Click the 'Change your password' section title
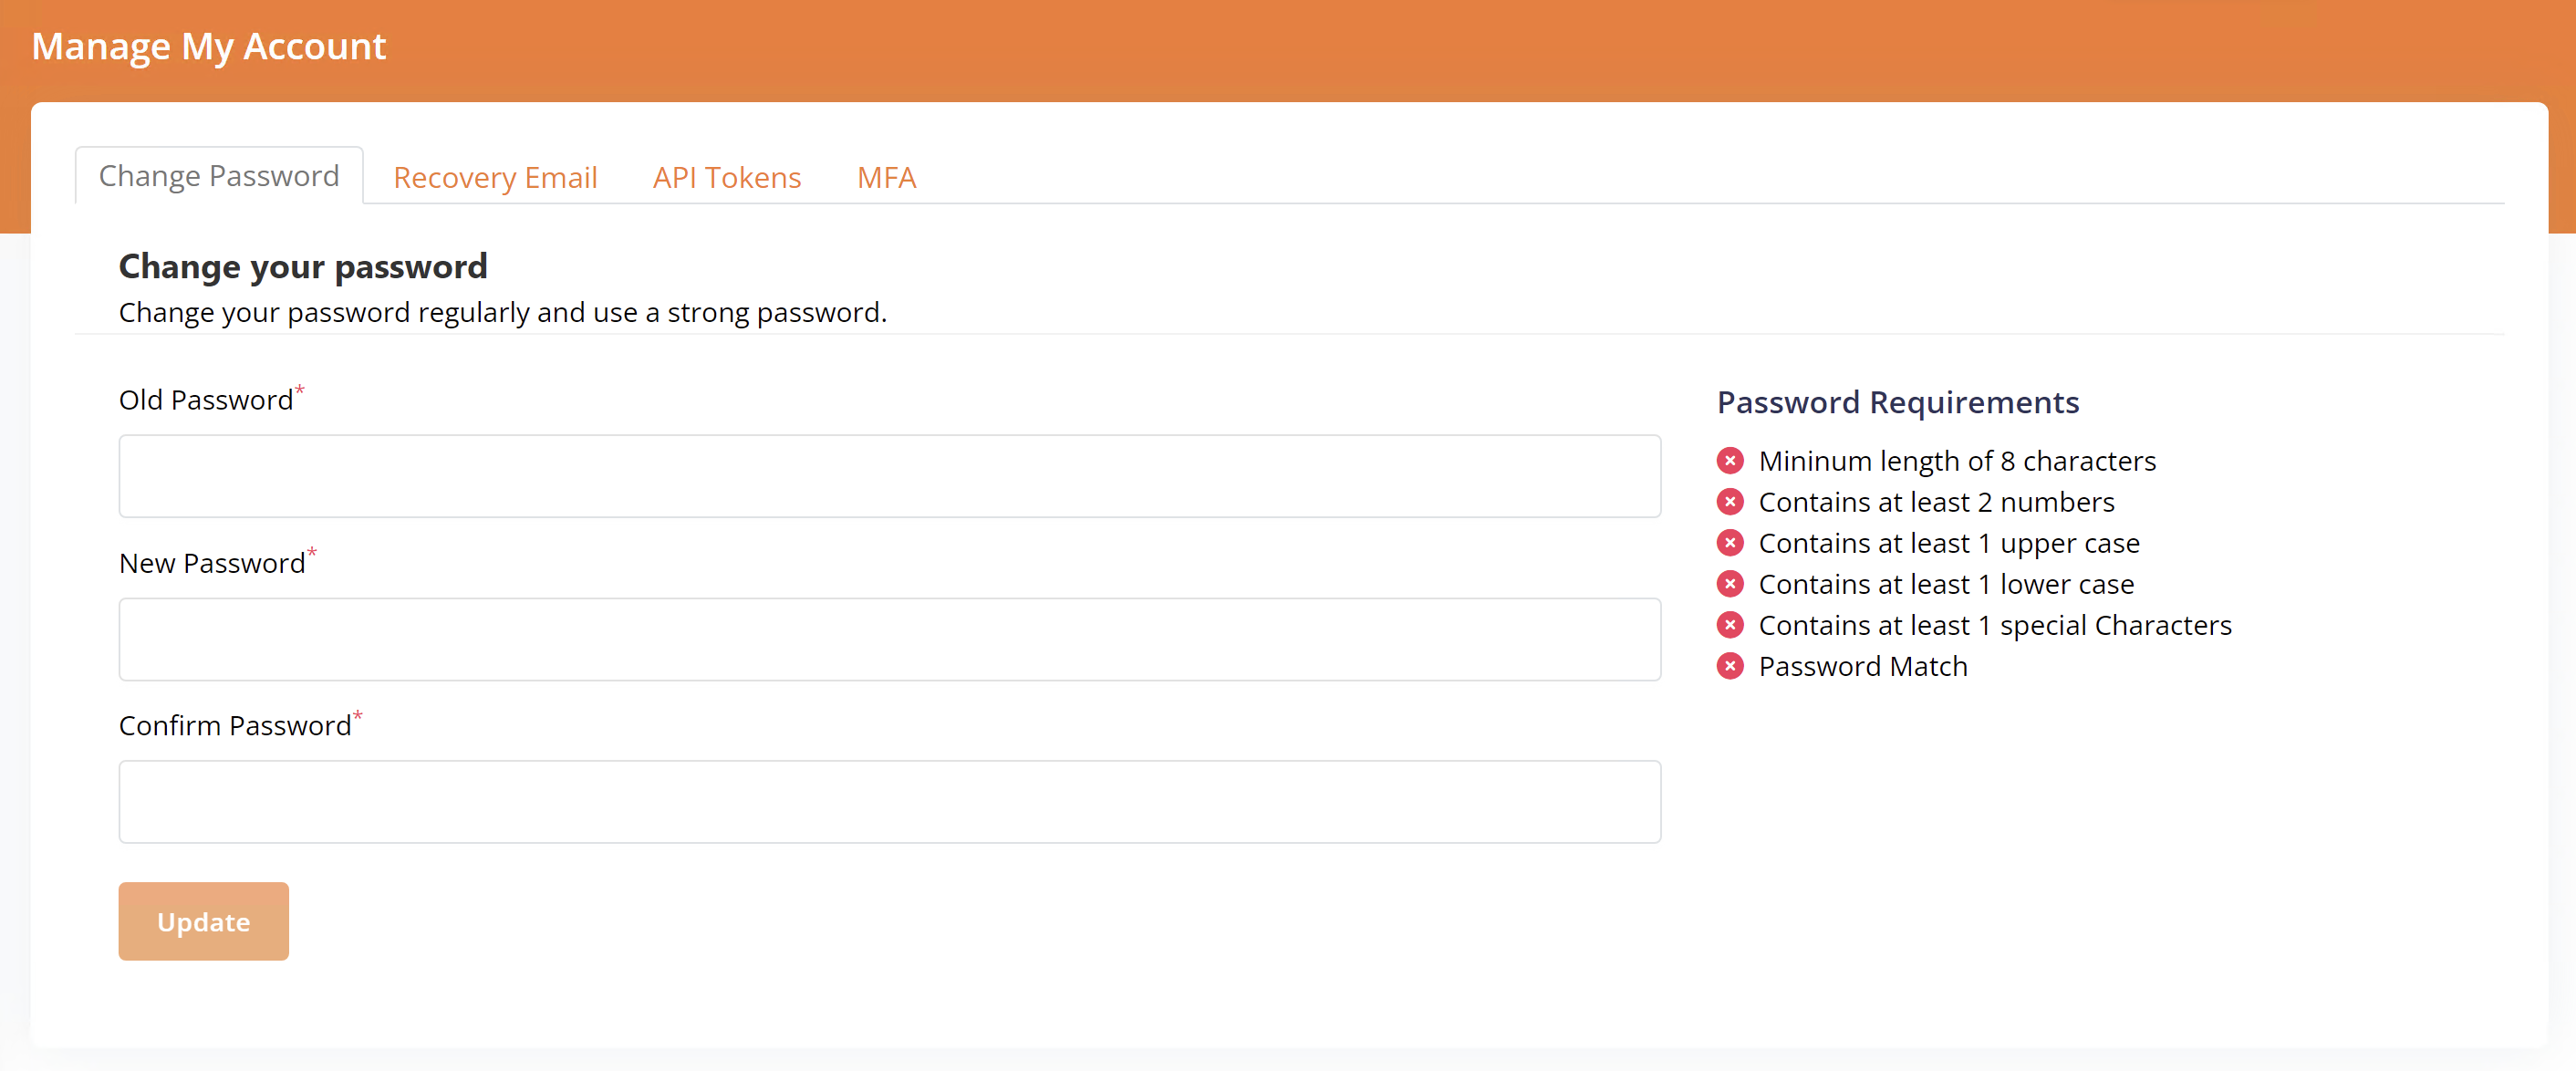The image size is (2576, 1071). 303,266
